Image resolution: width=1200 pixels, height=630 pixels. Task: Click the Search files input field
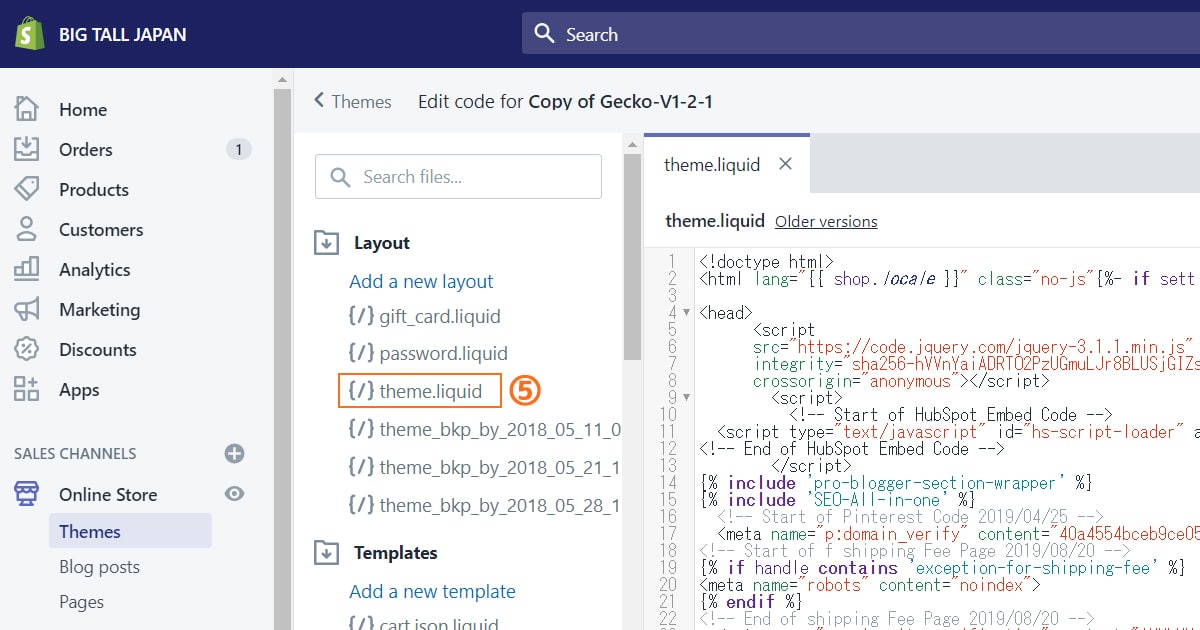(458, 177)
